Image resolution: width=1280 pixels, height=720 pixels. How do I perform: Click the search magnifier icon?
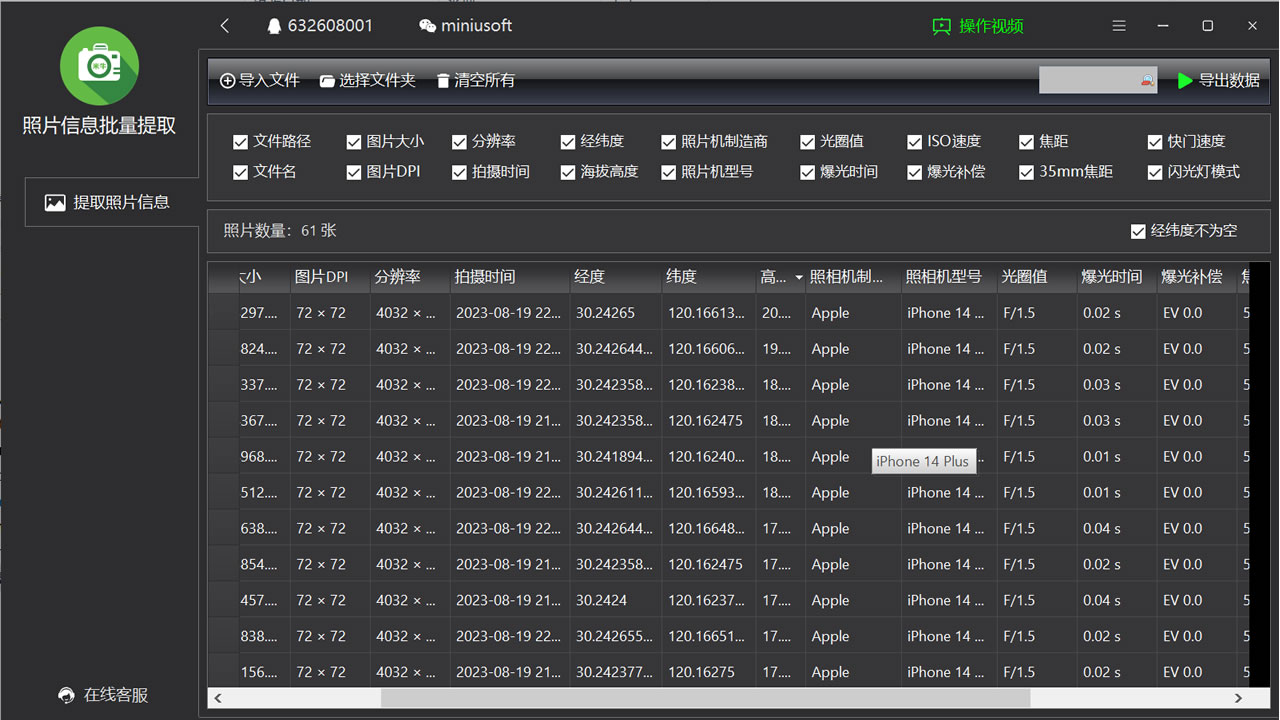click(1148, 81)
